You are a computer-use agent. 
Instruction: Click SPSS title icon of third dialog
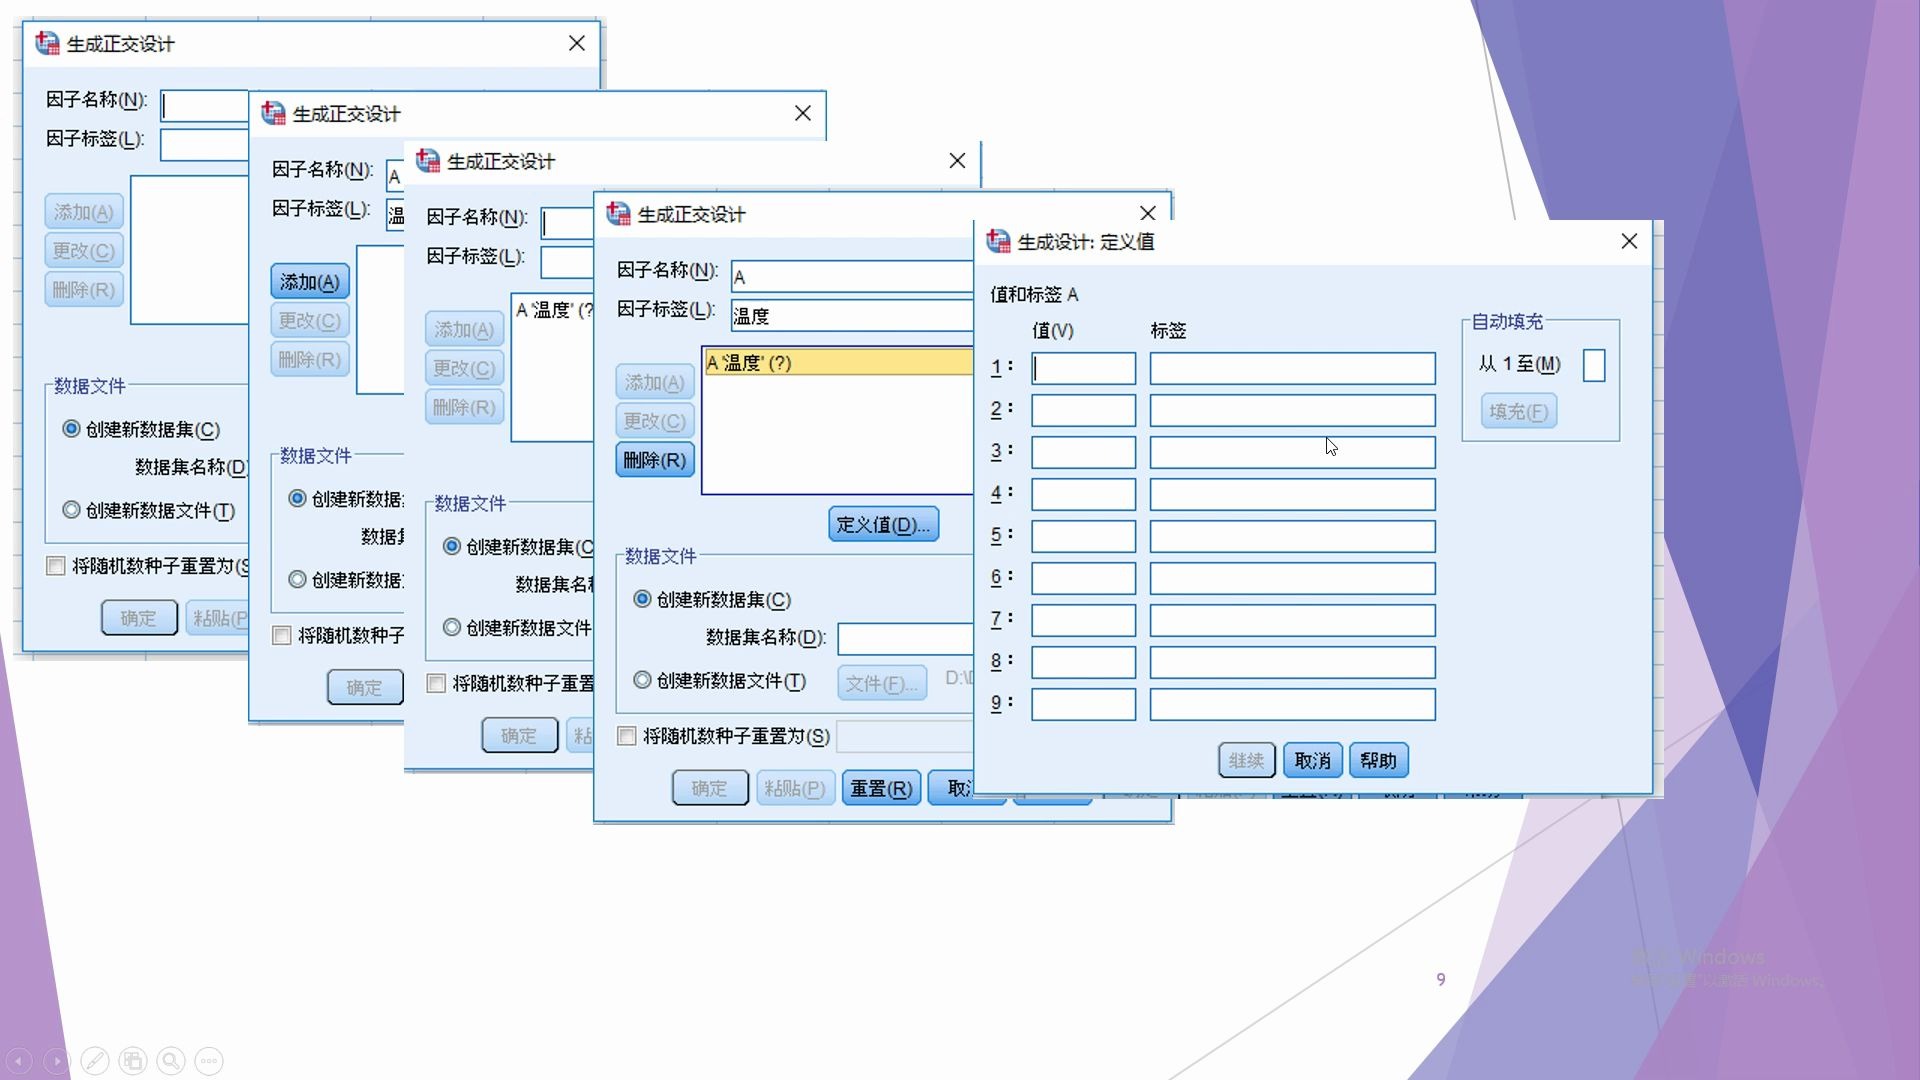point(428,160)
